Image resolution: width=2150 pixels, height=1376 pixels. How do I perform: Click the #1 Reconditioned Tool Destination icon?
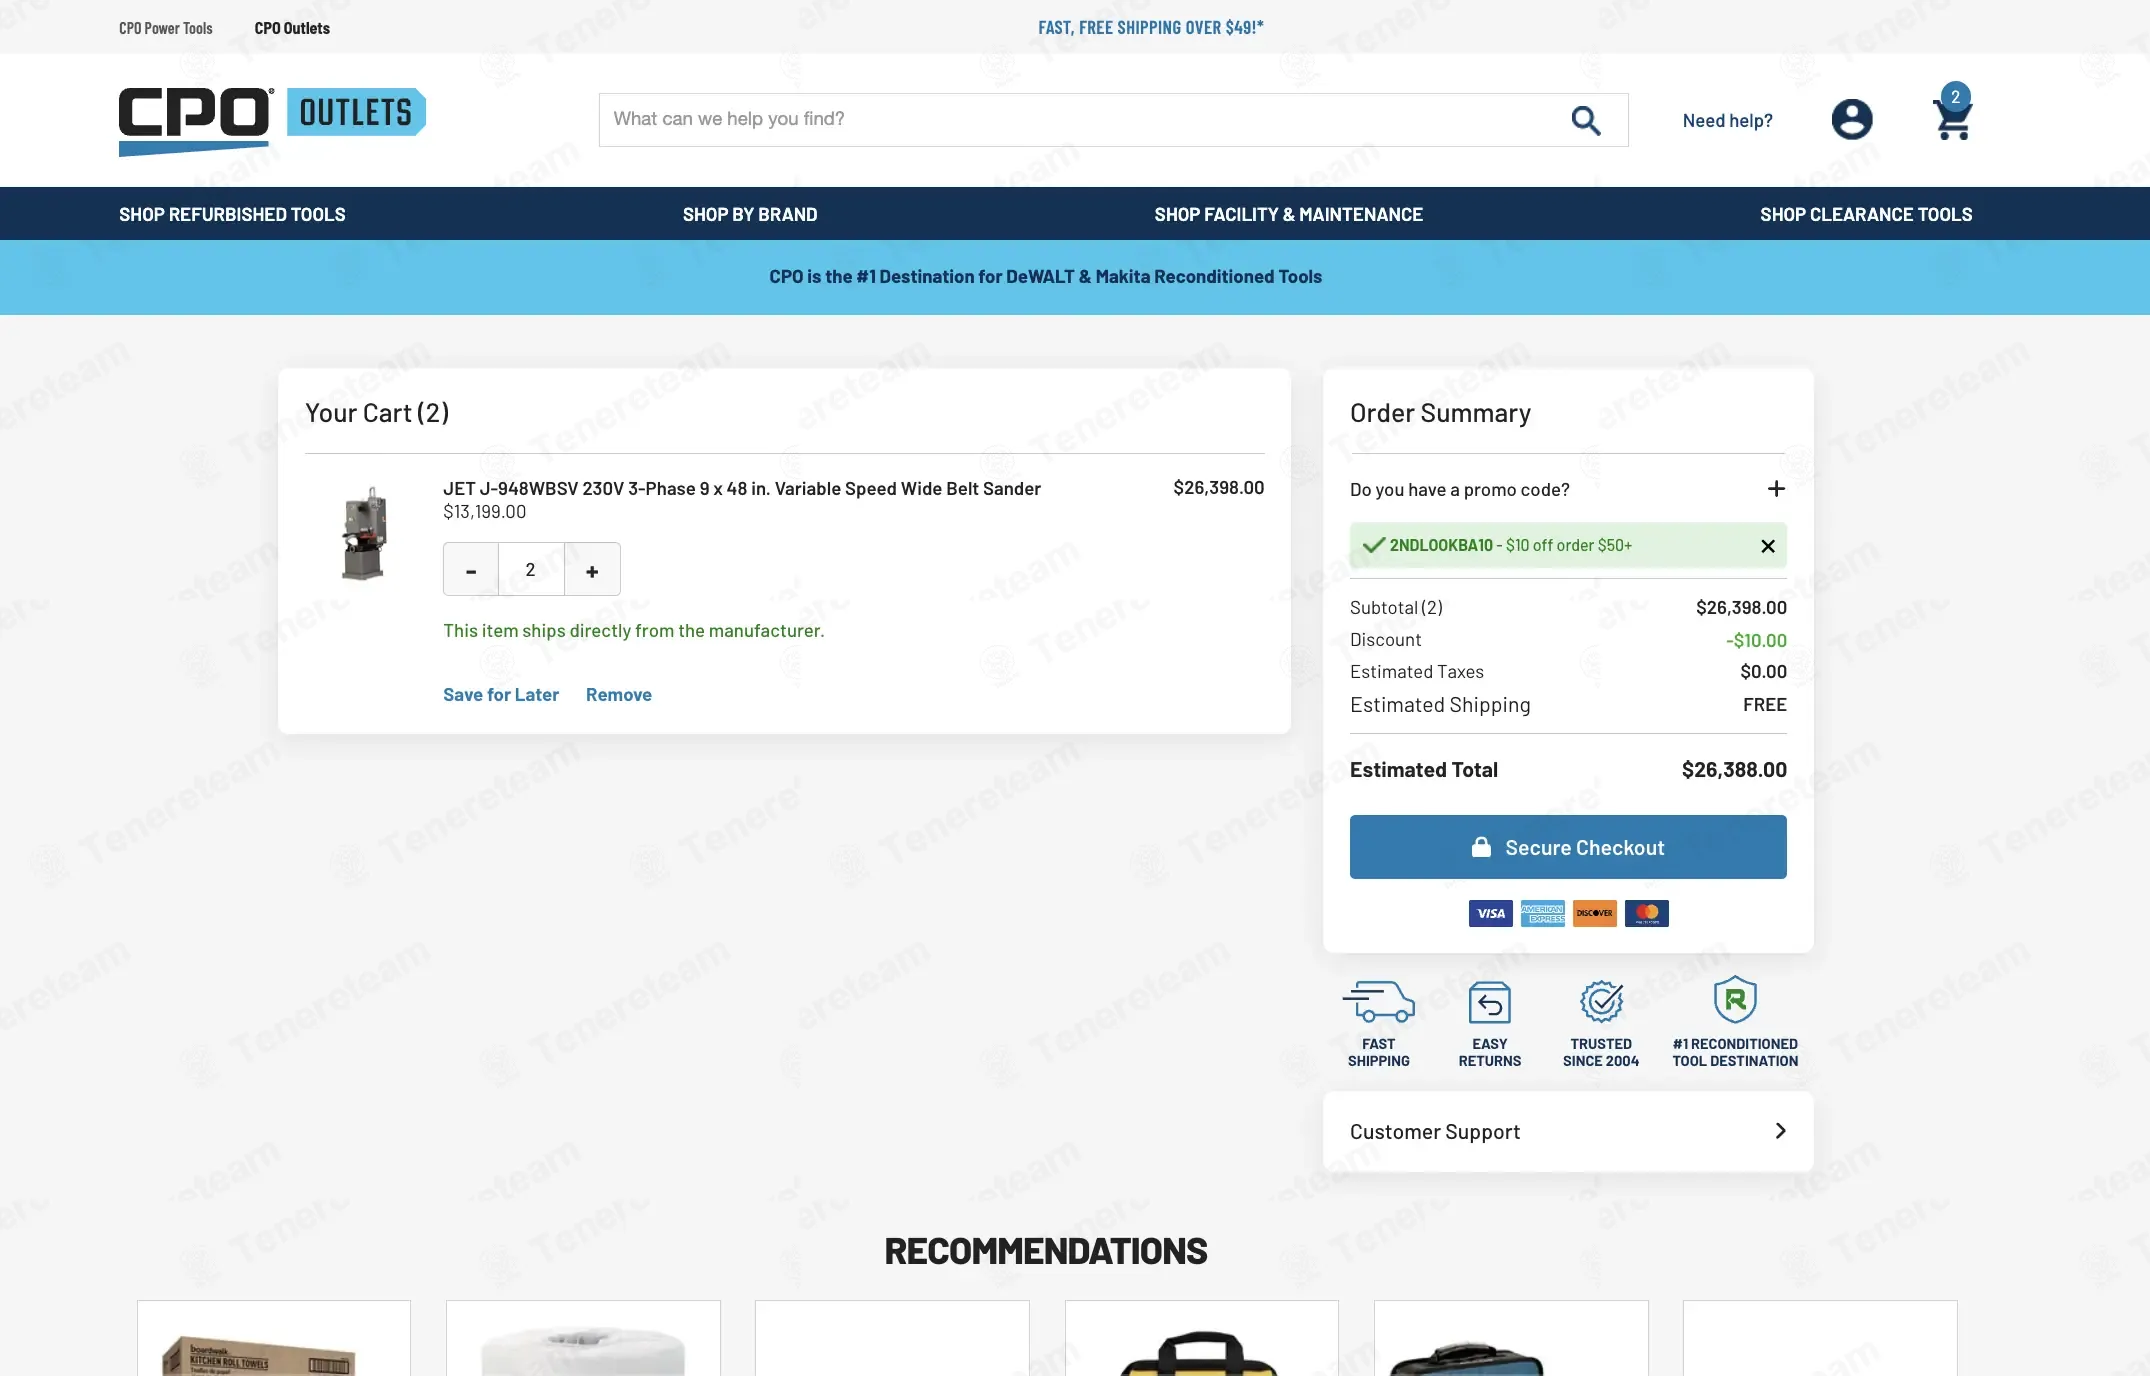pos(1735,999)
